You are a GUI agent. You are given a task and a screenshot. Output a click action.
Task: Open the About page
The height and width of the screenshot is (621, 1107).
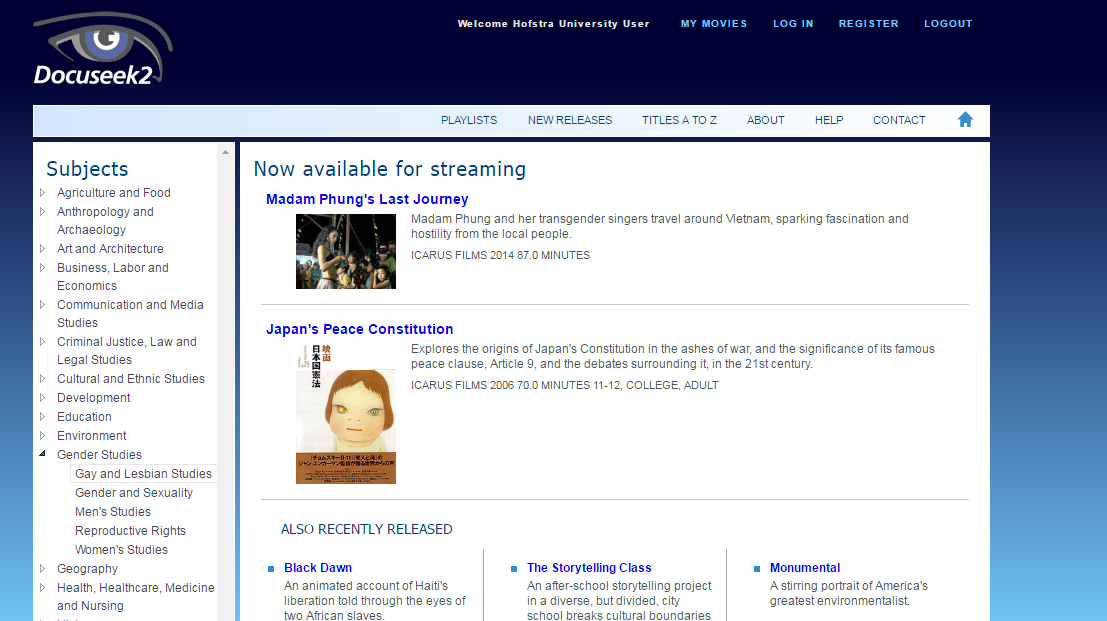[x=765, y=120]
